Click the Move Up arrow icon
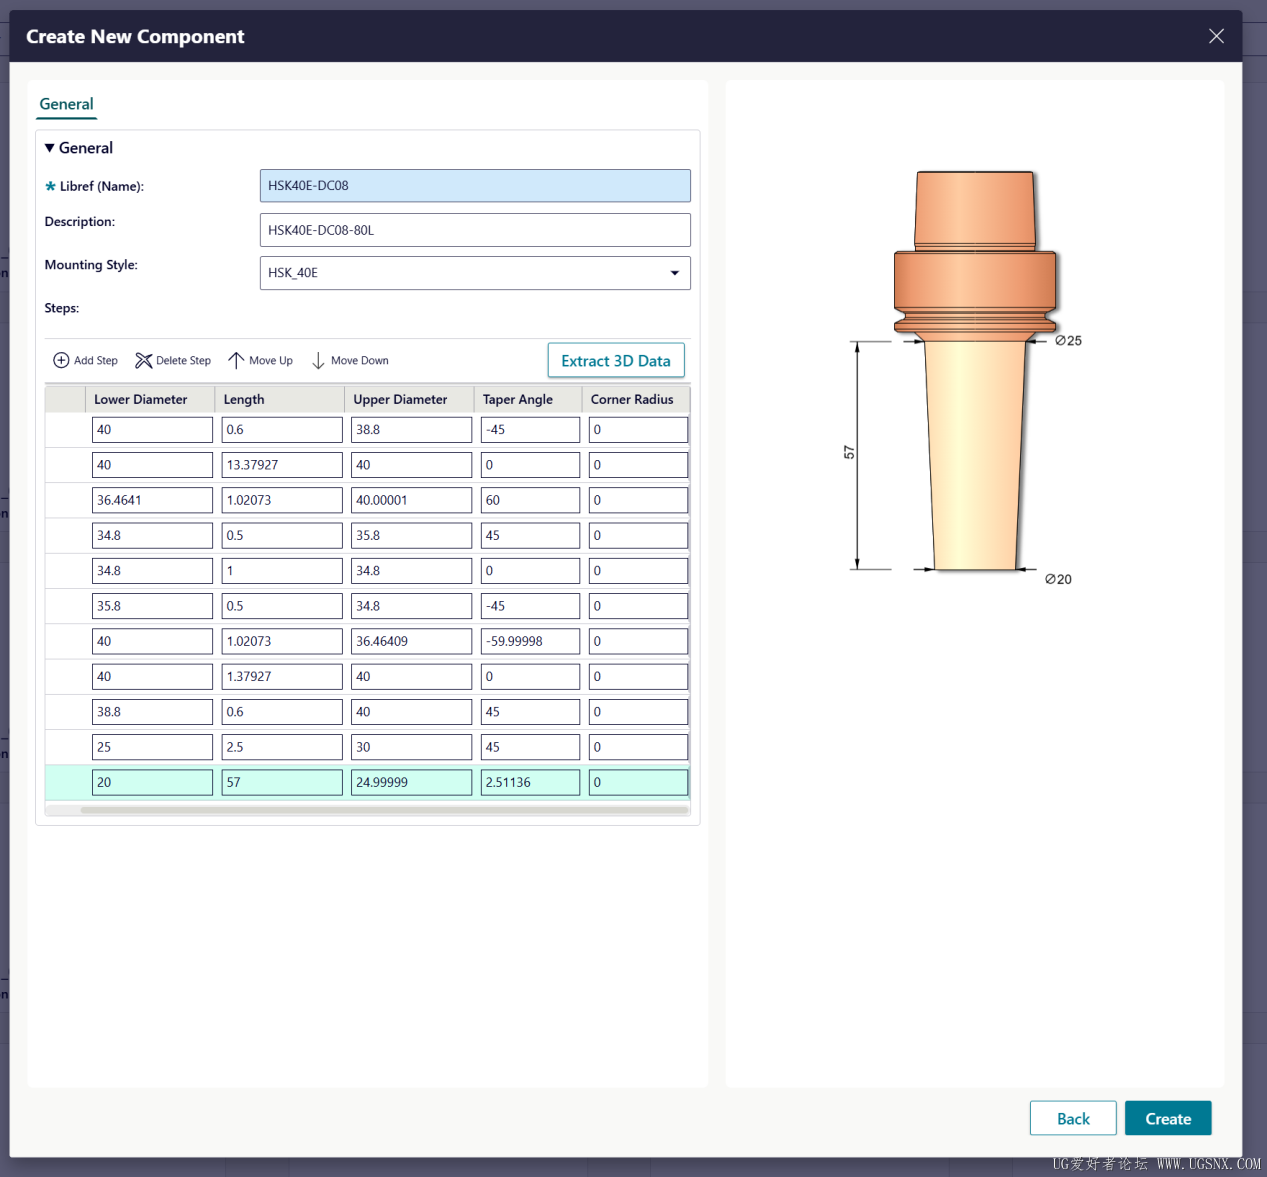1267x1177 pixels. [236, 360]
